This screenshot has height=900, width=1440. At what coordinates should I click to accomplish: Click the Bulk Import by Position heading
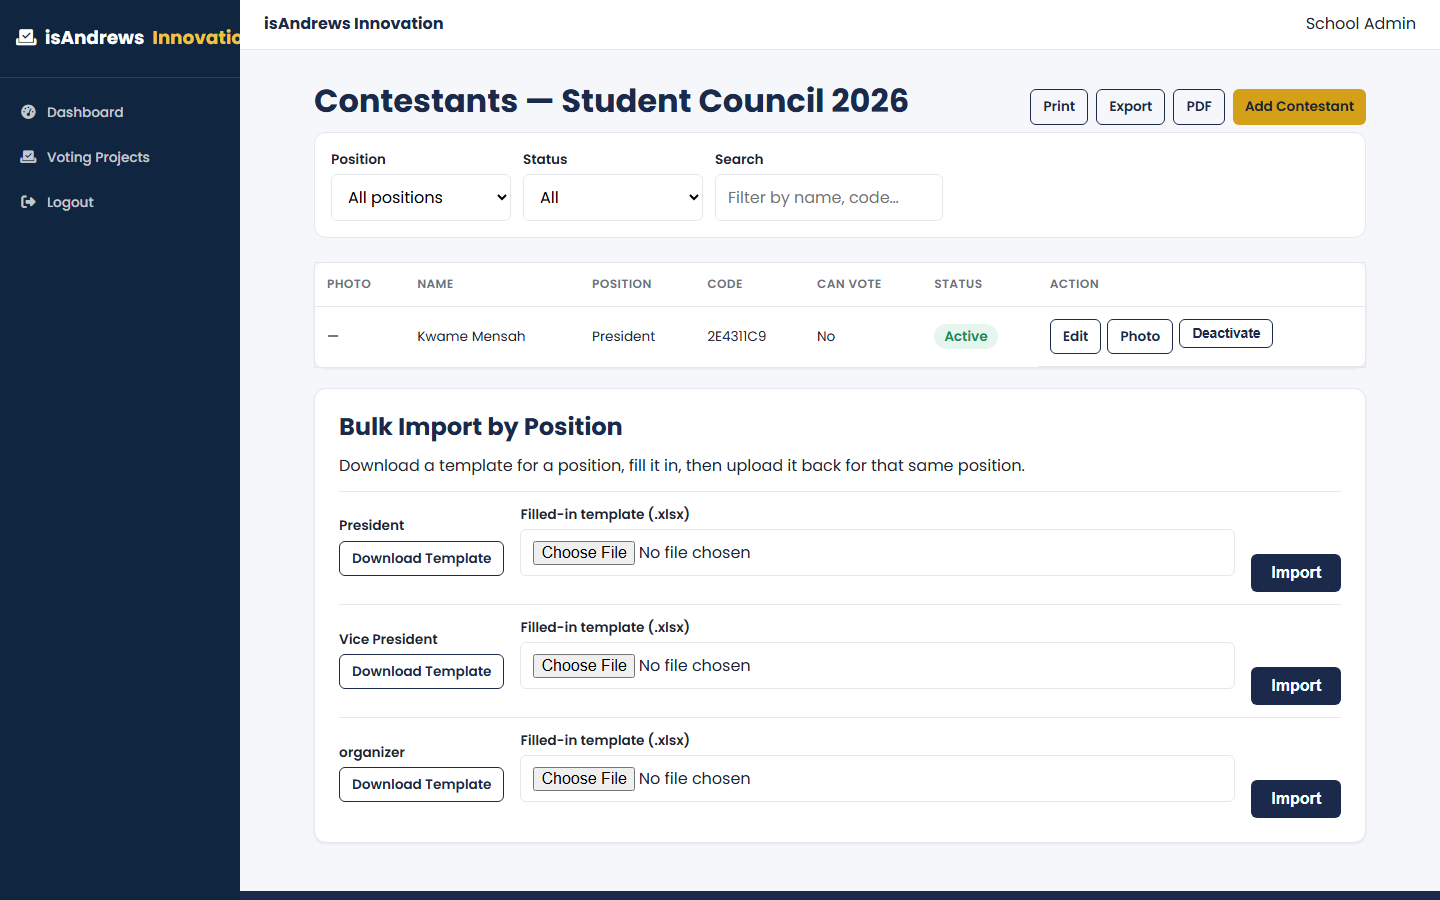pos(481,427)
